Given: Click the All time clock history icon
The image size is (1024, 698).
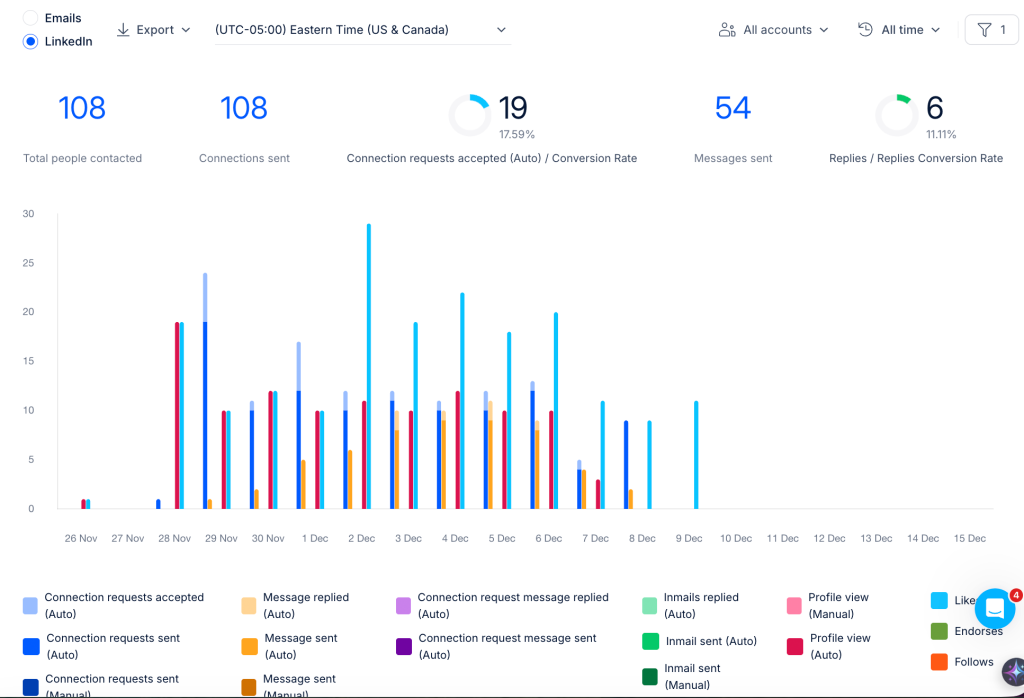Looking at the screenshot, I should (865, 29).
